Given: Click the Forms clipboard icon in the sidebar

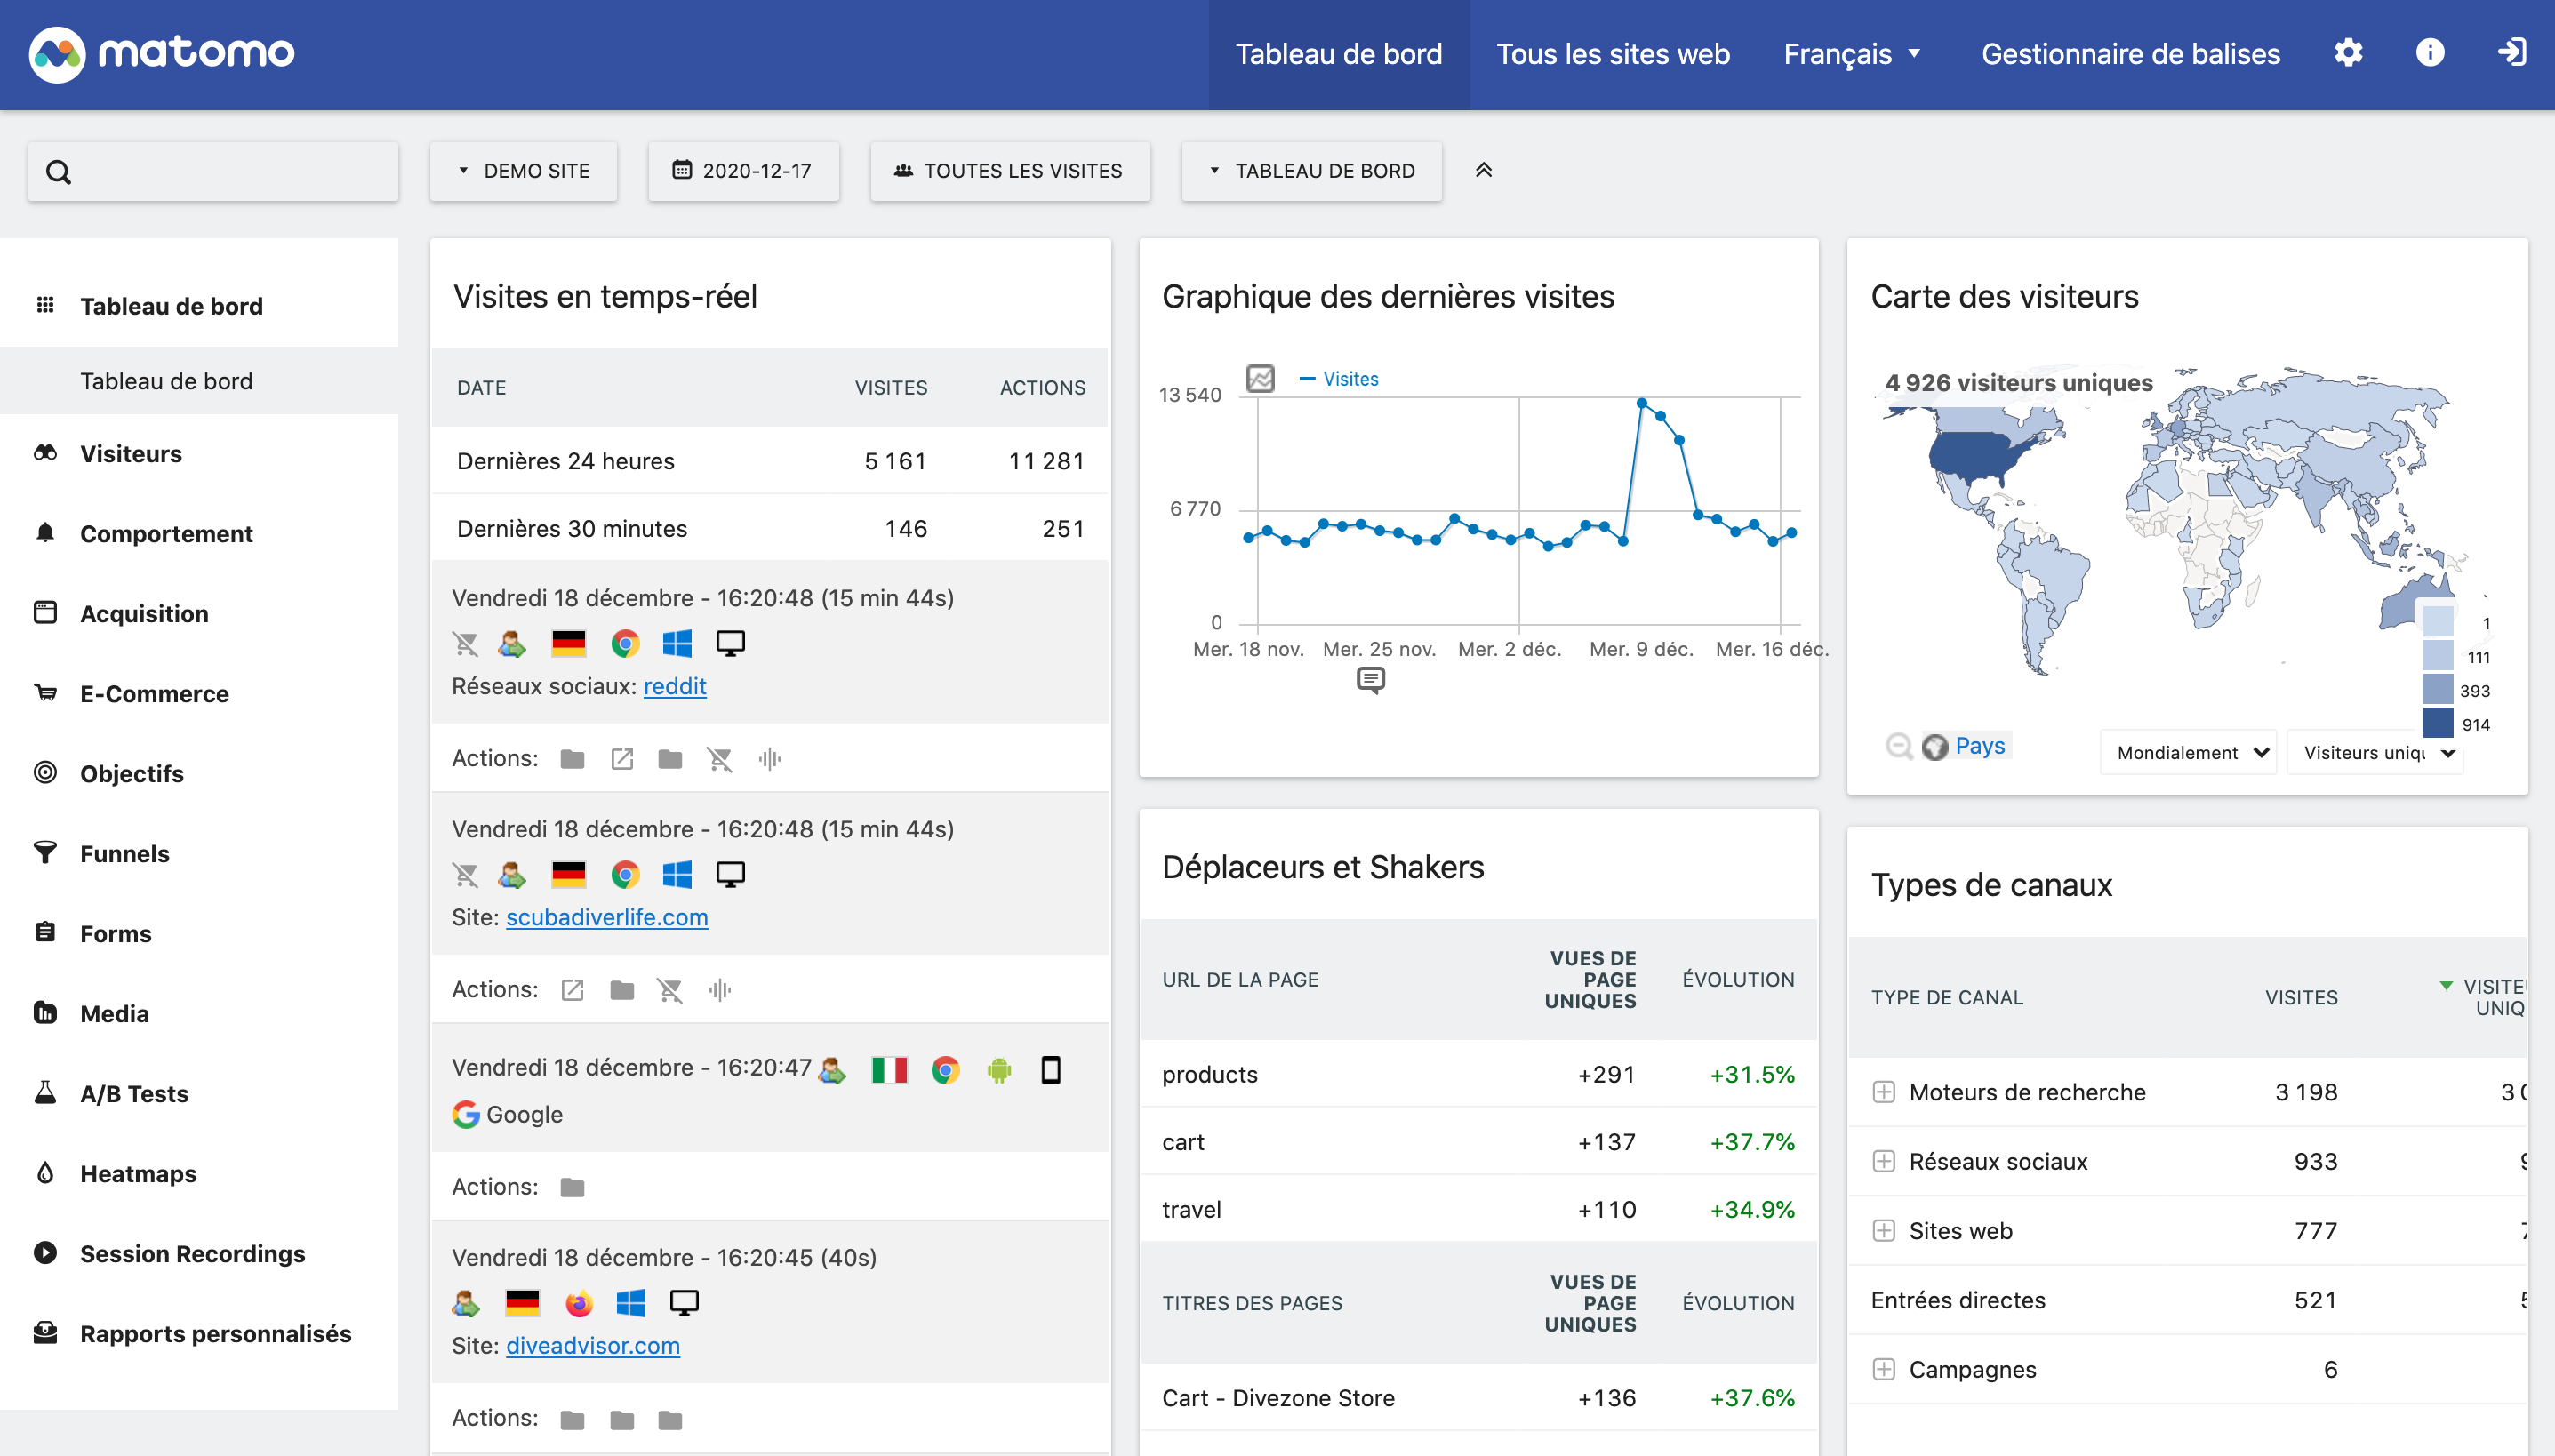Looking at the screenshot, I should [45, 933].
